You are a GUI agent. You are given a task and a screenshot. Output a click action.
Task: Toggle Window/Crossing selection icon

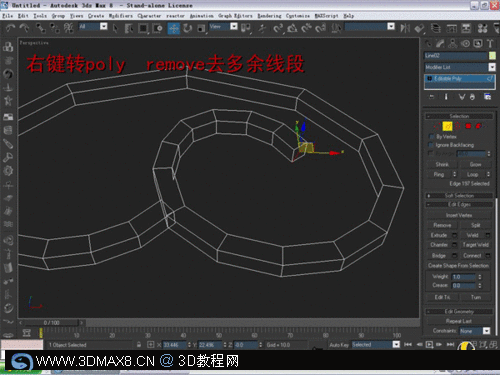(157, 28)
